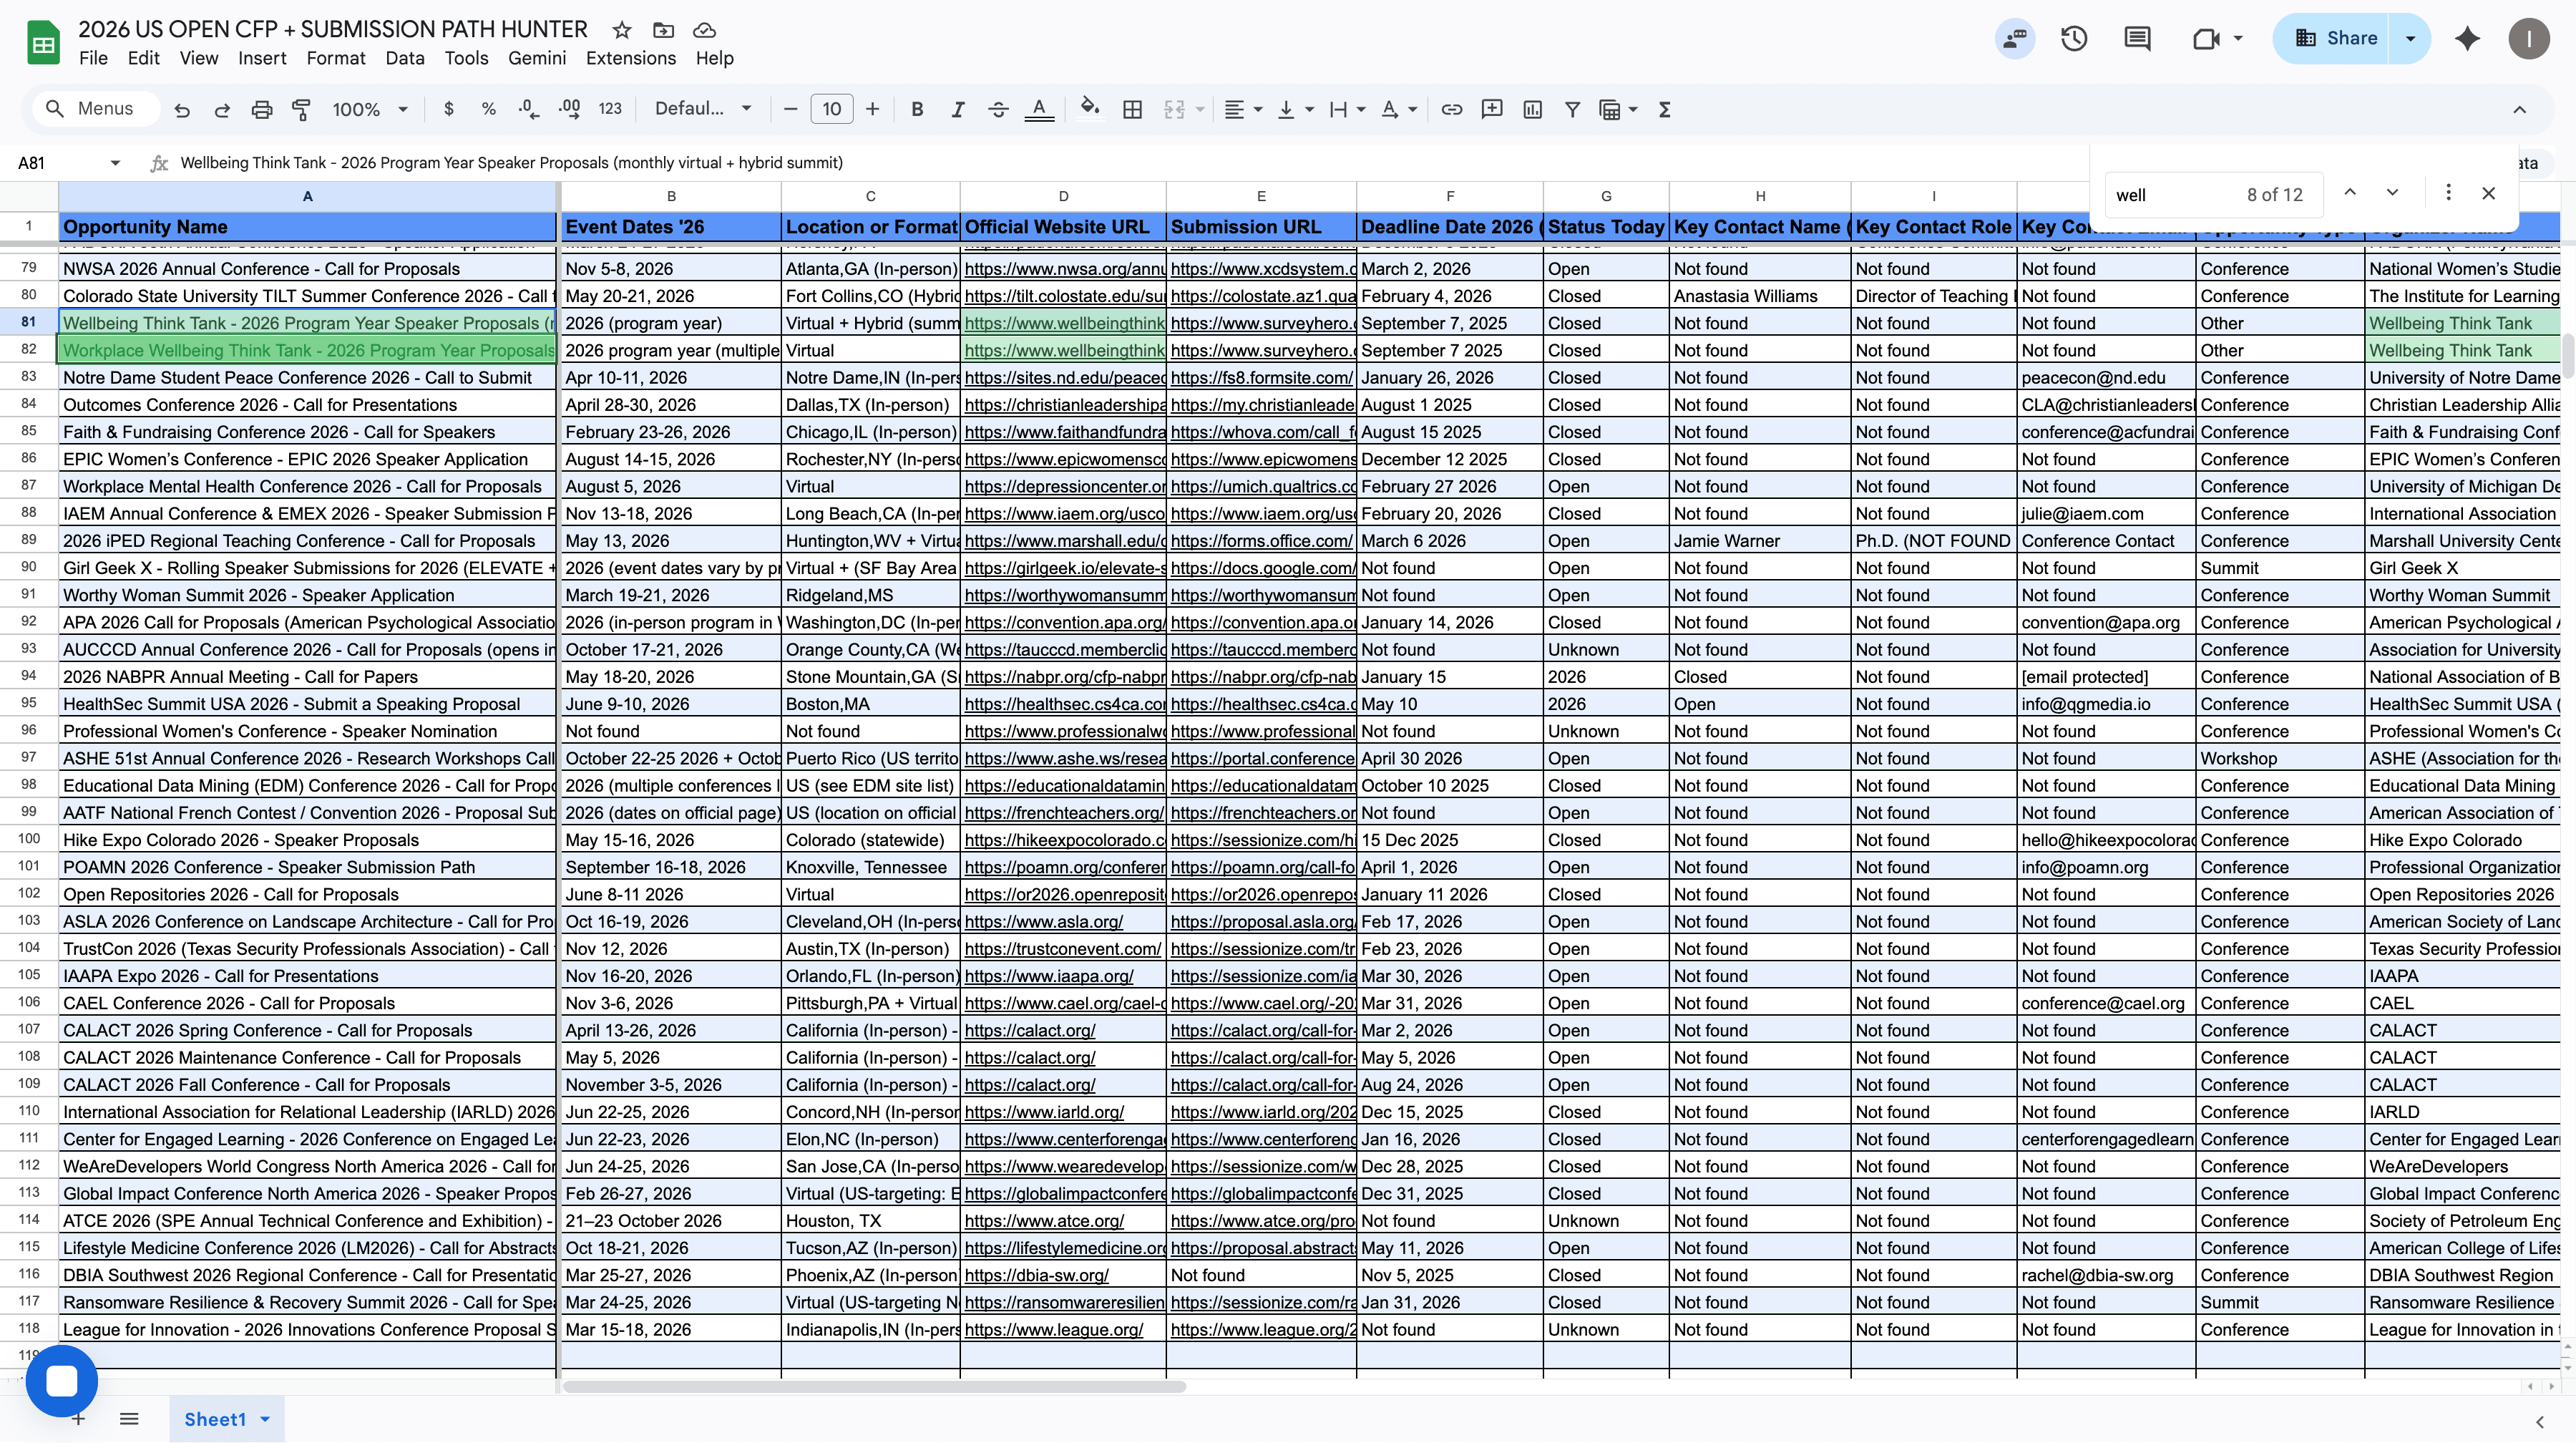
Task: Open the https://www.asla.org/ link
Action: 1043,922
